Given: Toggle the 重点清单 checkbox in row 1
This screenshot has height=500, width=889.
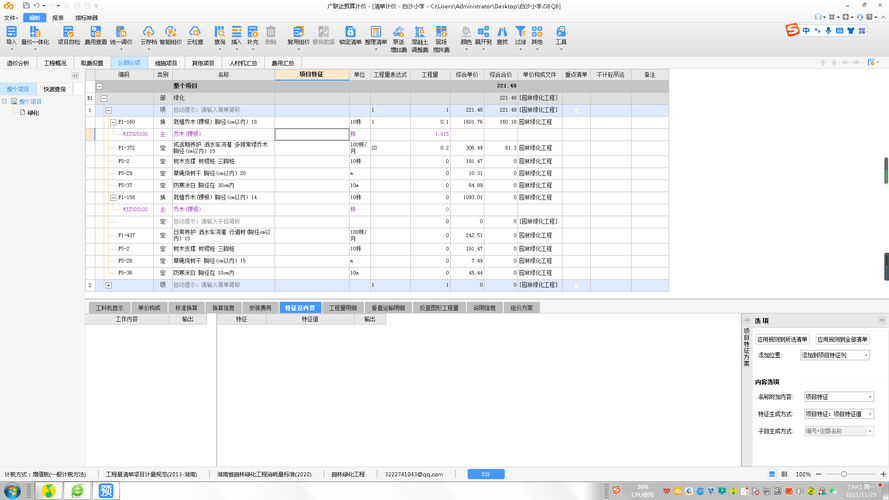Looking at the screenshot, I should coord(576,110).
